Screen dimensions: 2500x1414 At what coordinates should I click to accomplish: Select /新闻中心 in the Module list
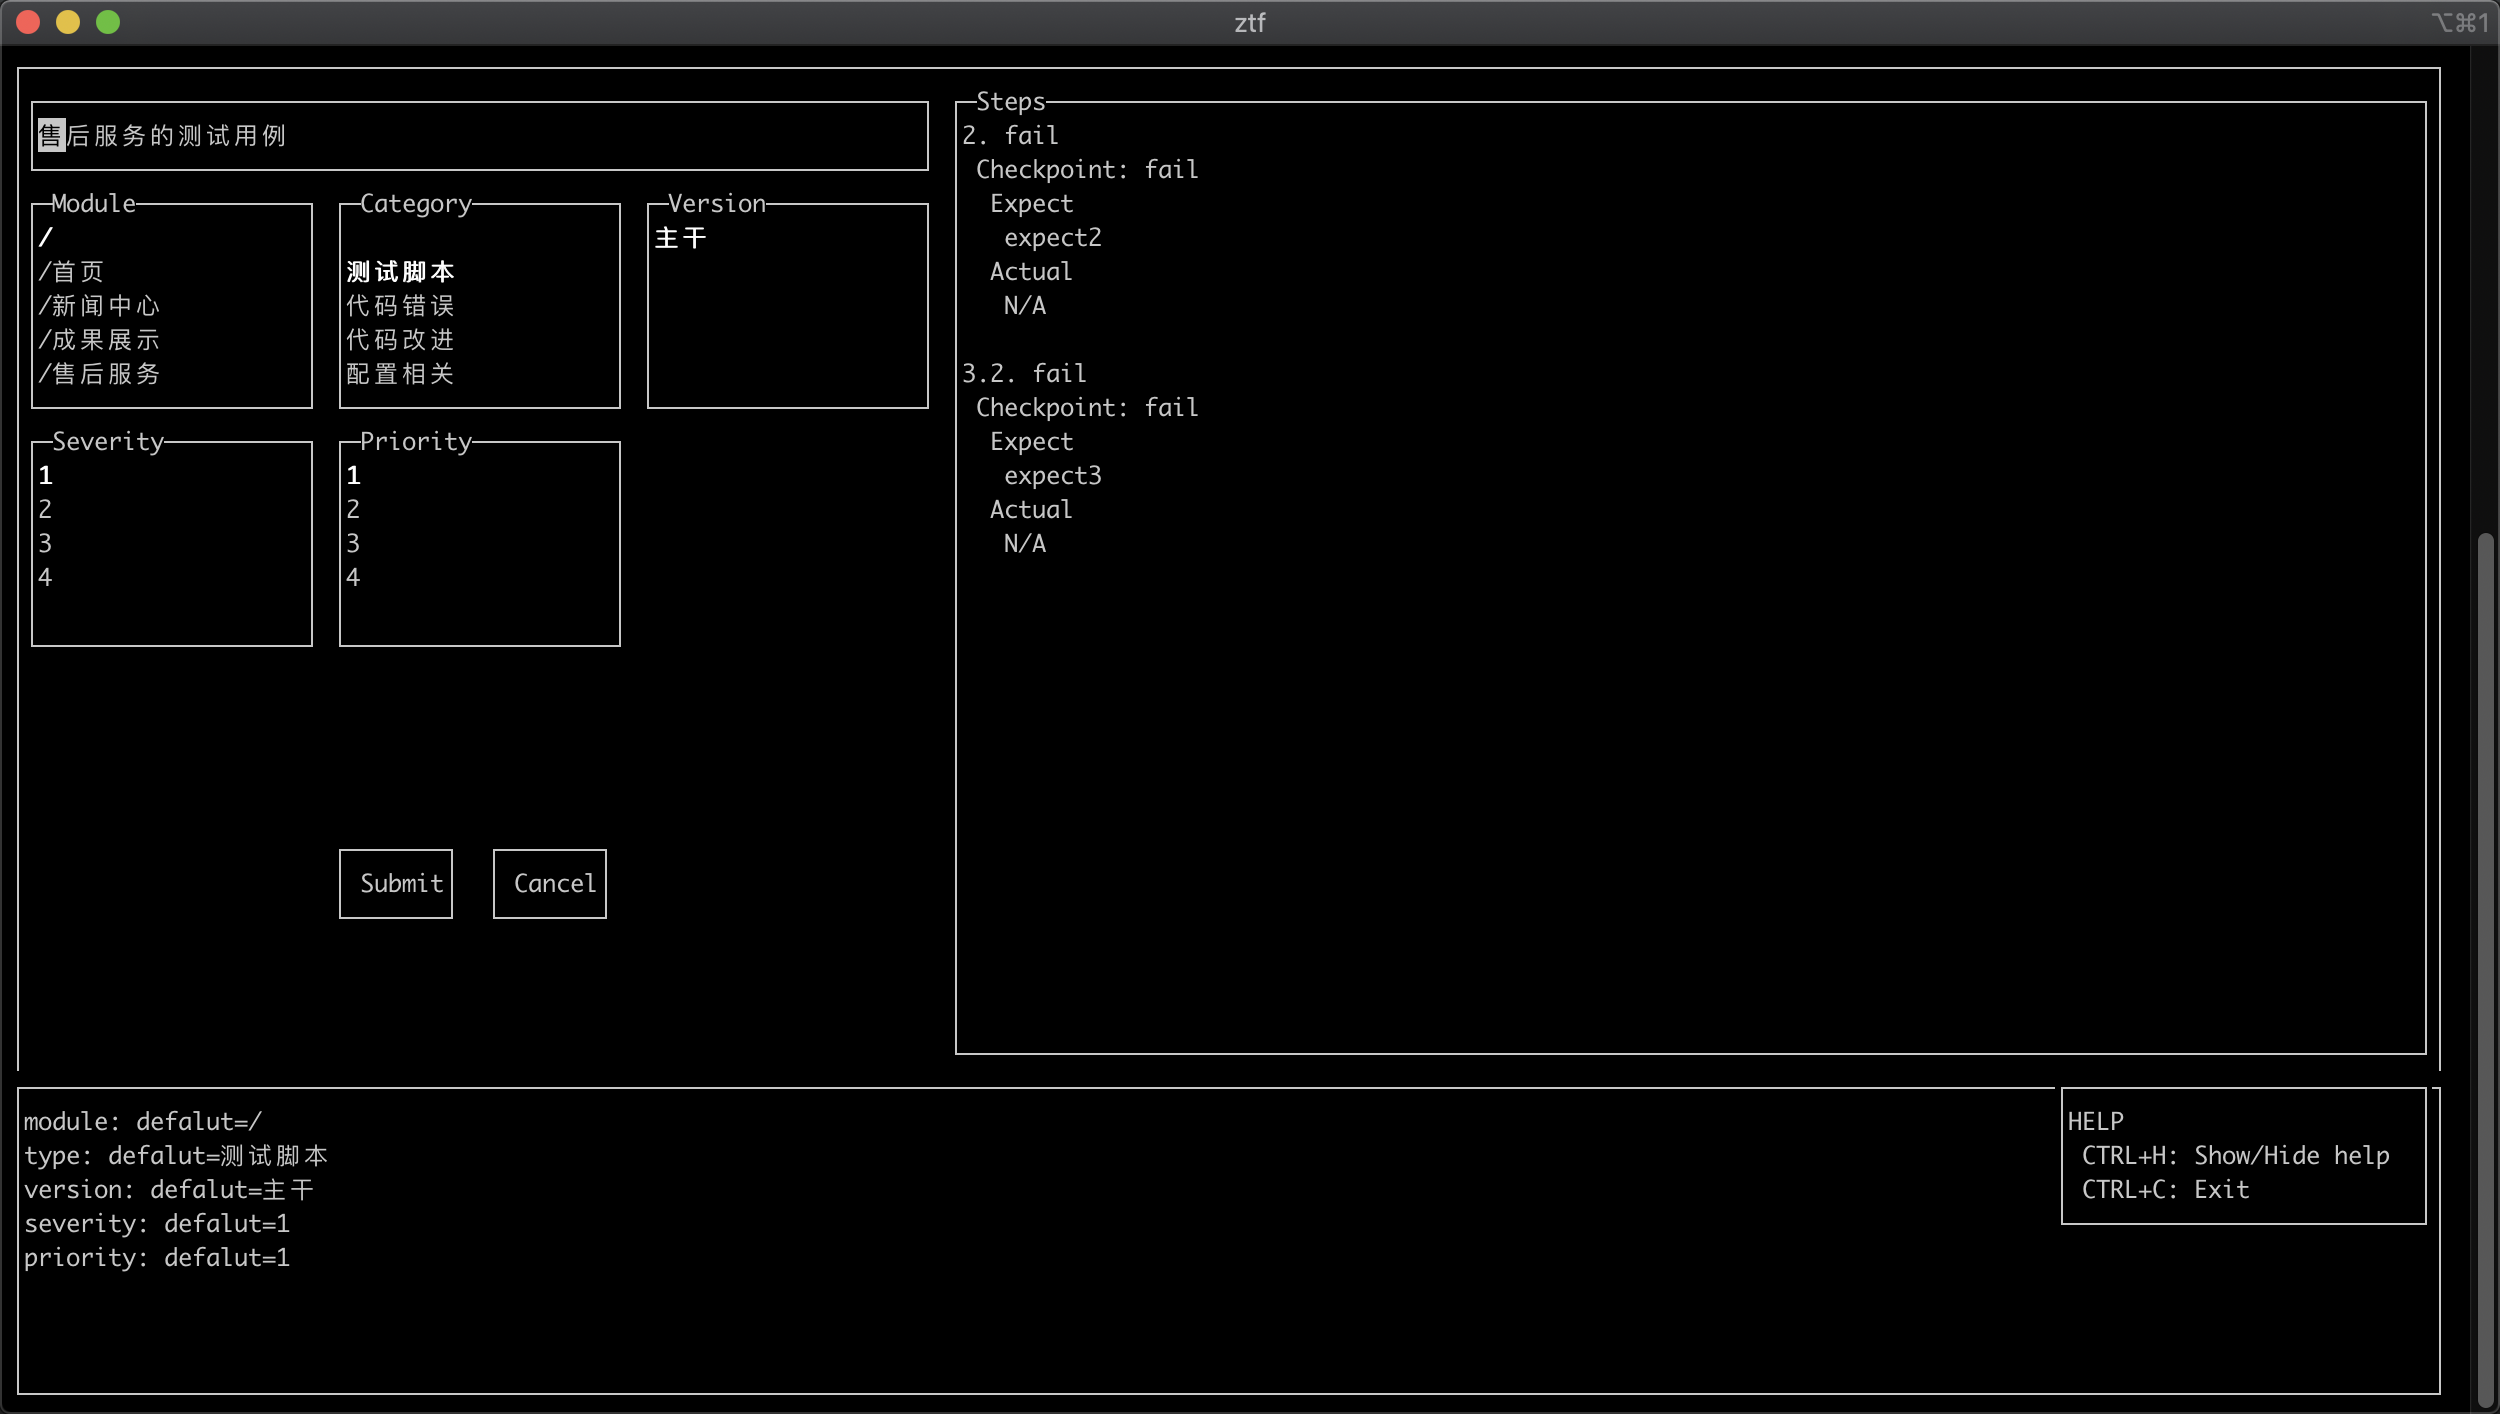click(x=98, y=306)
